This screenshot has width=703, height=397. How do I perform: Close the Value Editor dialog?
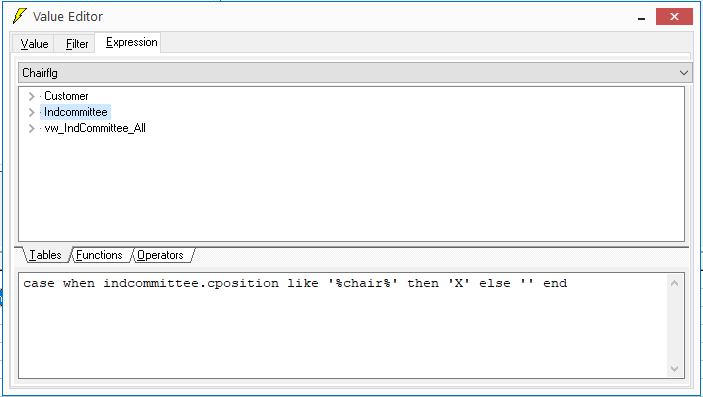674,17
